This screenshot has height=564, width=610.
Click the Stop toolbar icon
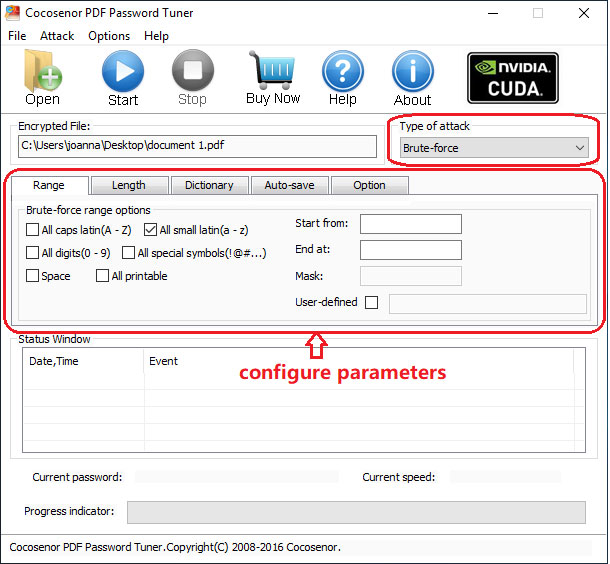point(193,70)
